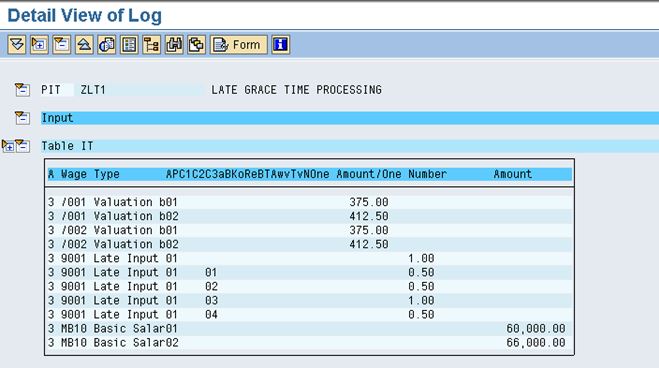Viewport: 659px width, 368px height.
Task: Click the 02 split indicator cell
Action: pos(211,287)
